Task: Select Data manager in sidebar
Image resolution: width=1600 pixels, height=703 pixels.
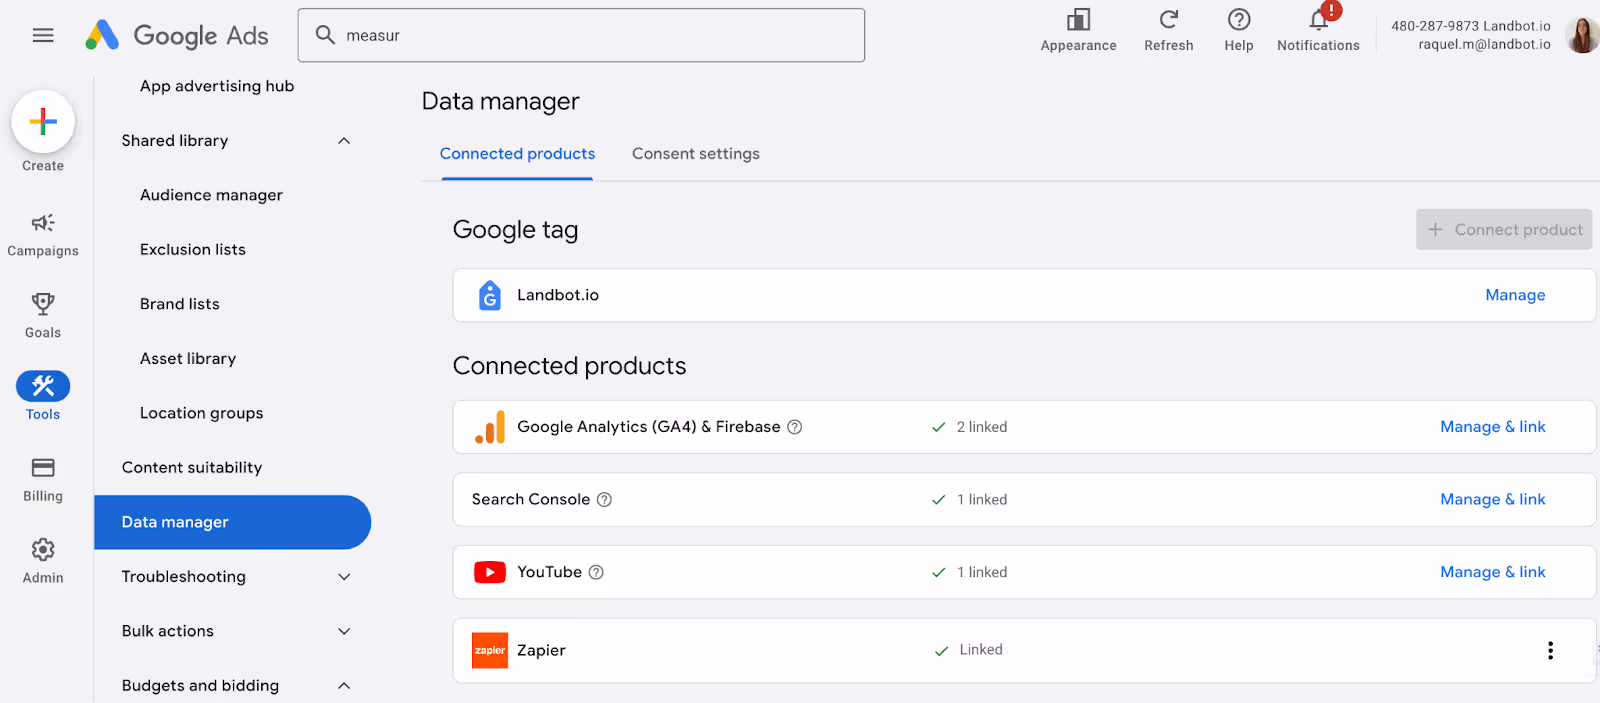Action: click(232, 522)
